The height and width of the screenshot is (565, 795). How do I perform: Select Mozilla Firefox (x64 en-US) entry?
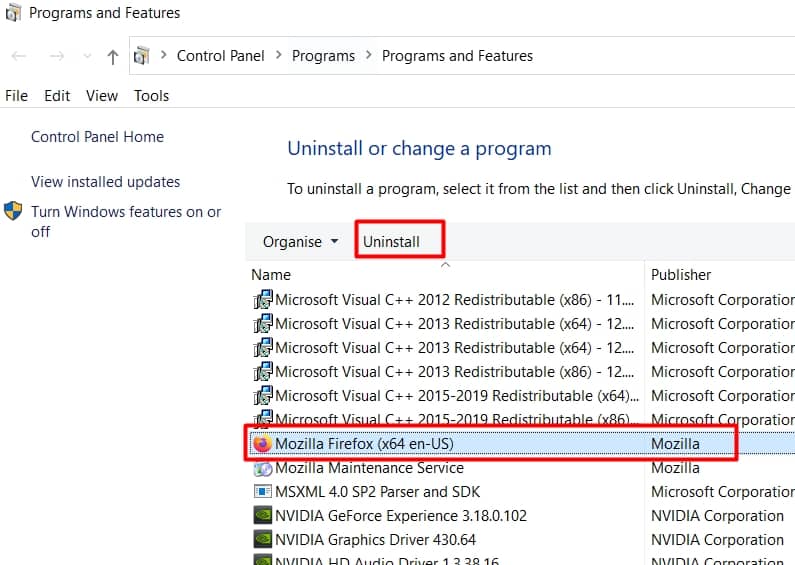pos(364,444)
